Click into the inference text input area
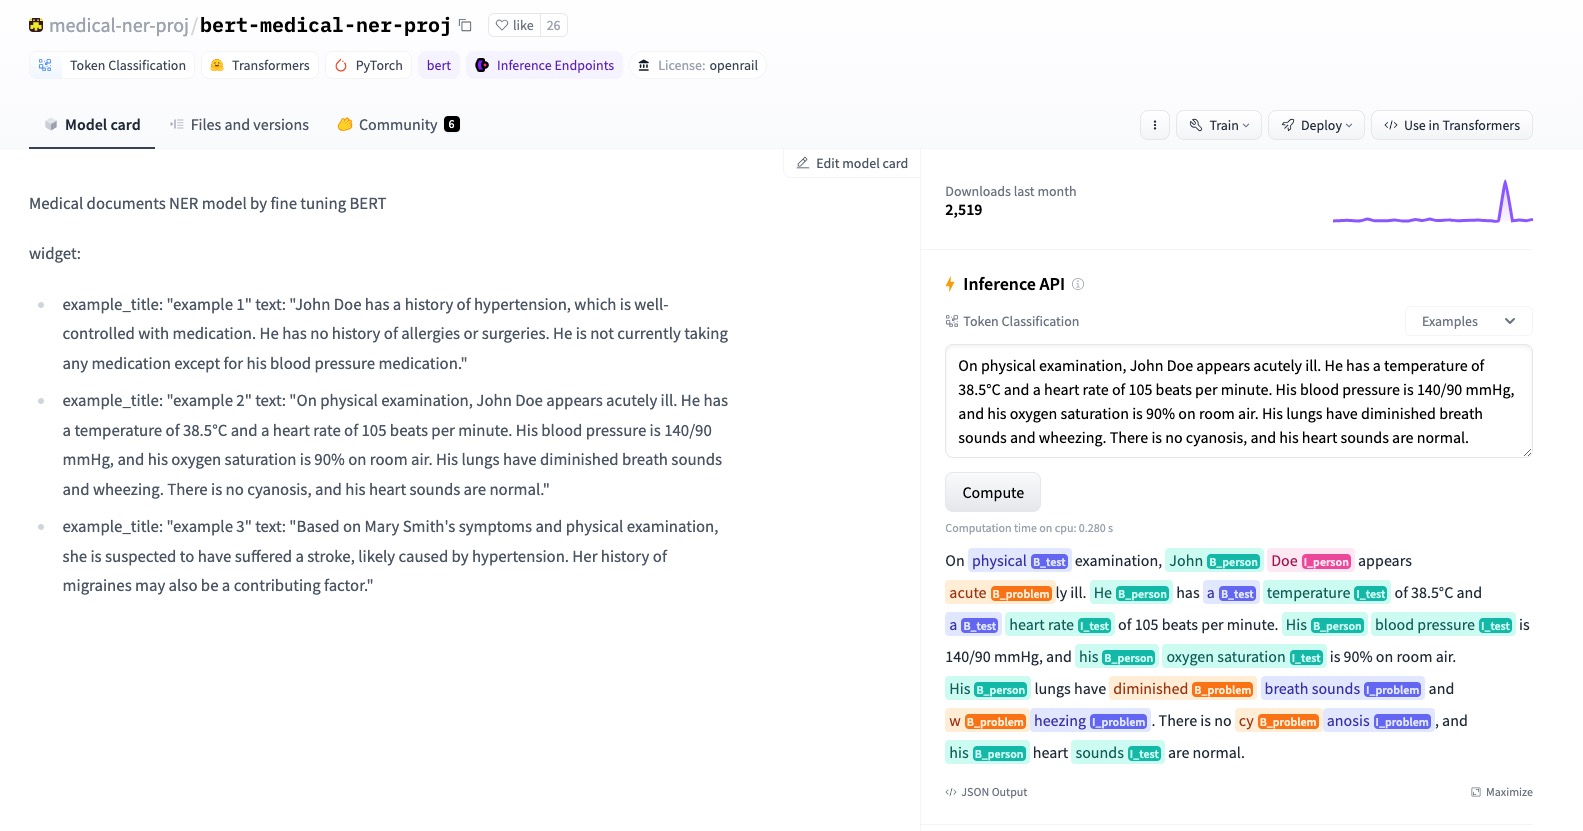Screen dimensions: 1583x831 click(1239, 401)
